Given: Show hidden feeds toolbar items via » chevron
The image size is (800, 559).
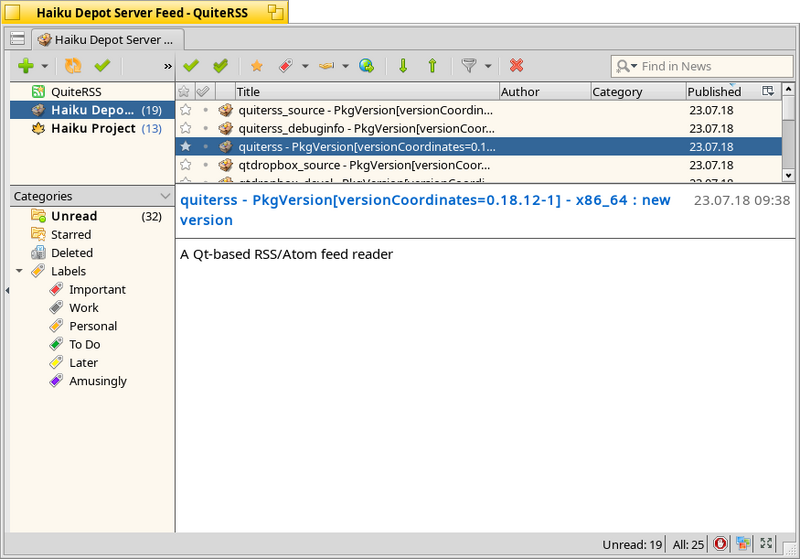Looking at the screenshot, I should coord(168,66).
